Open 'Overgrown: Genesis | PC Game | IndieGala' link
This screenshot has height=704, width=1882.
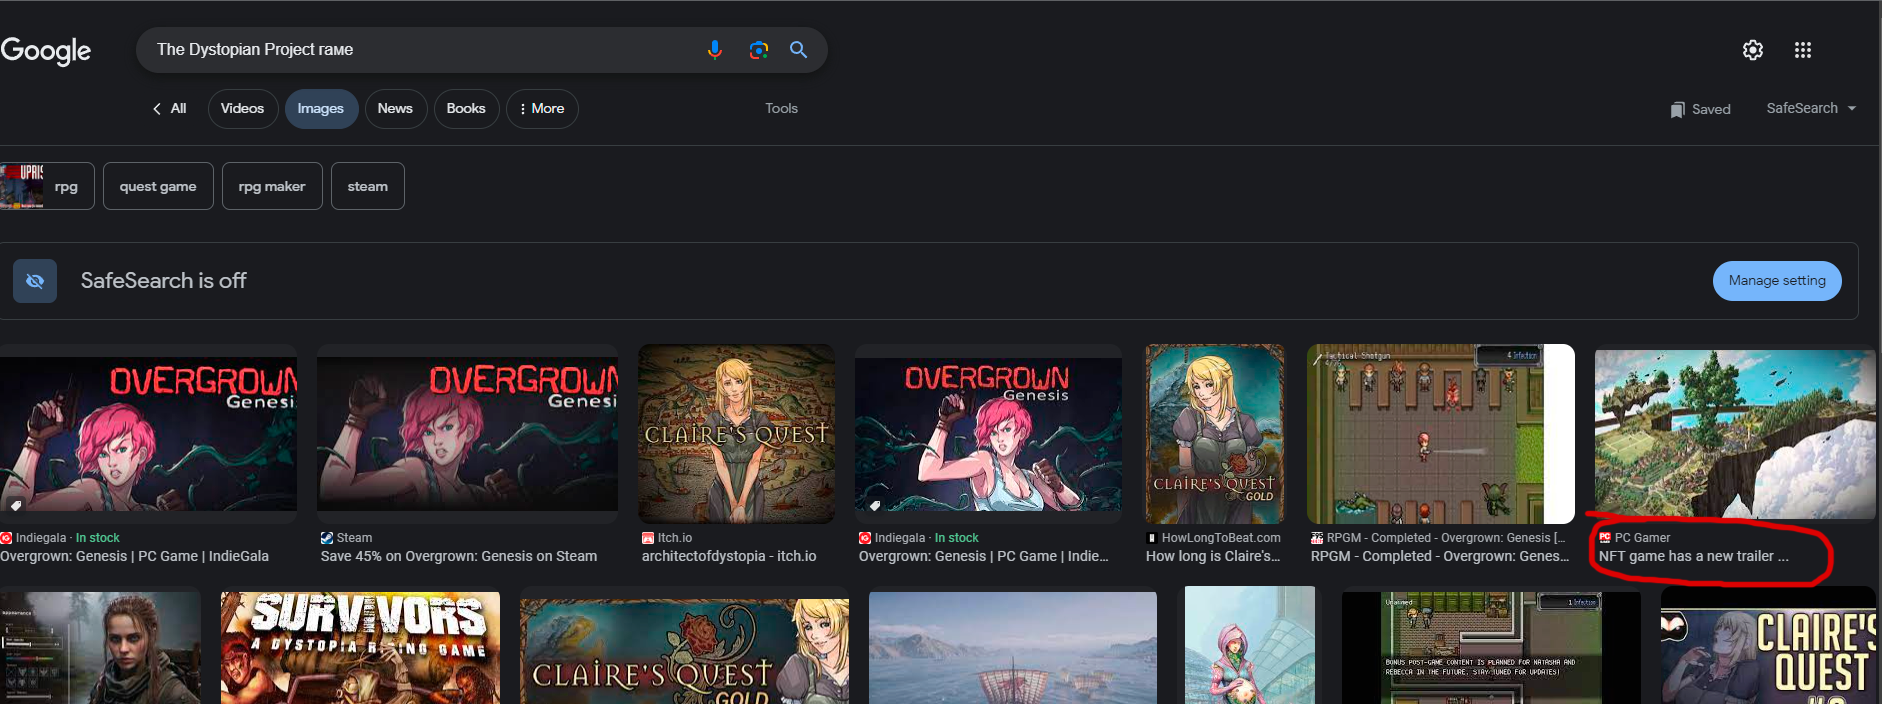tap(135, 556)
